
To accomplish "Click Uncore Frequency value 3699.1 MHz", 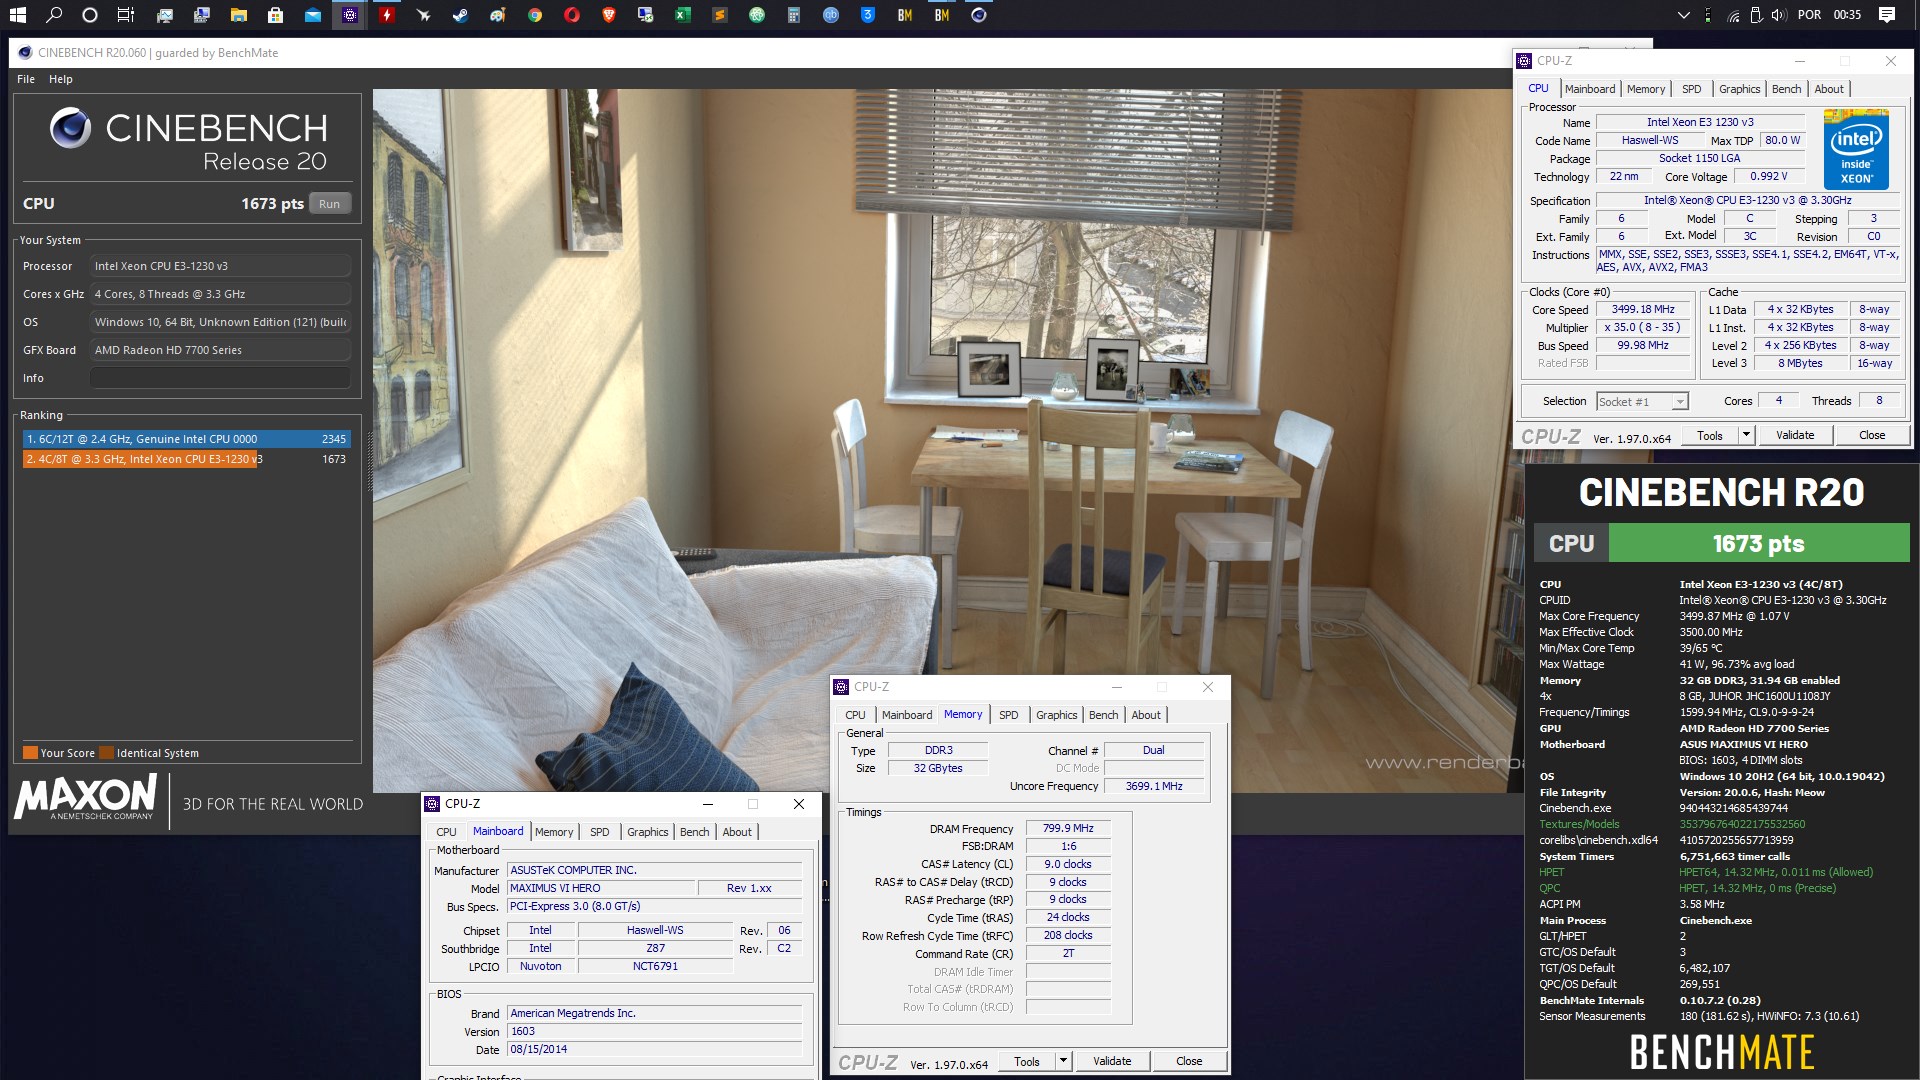I will [x=1154, y=786].
